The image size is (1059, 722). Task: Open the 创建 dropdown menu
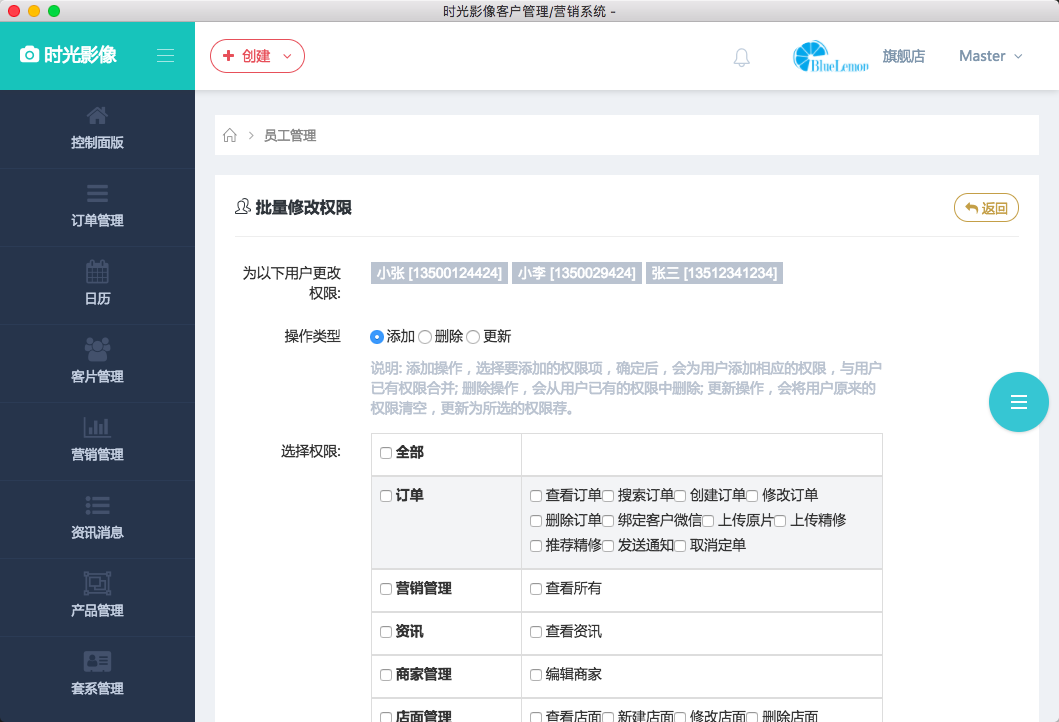(x=257, y=56)
